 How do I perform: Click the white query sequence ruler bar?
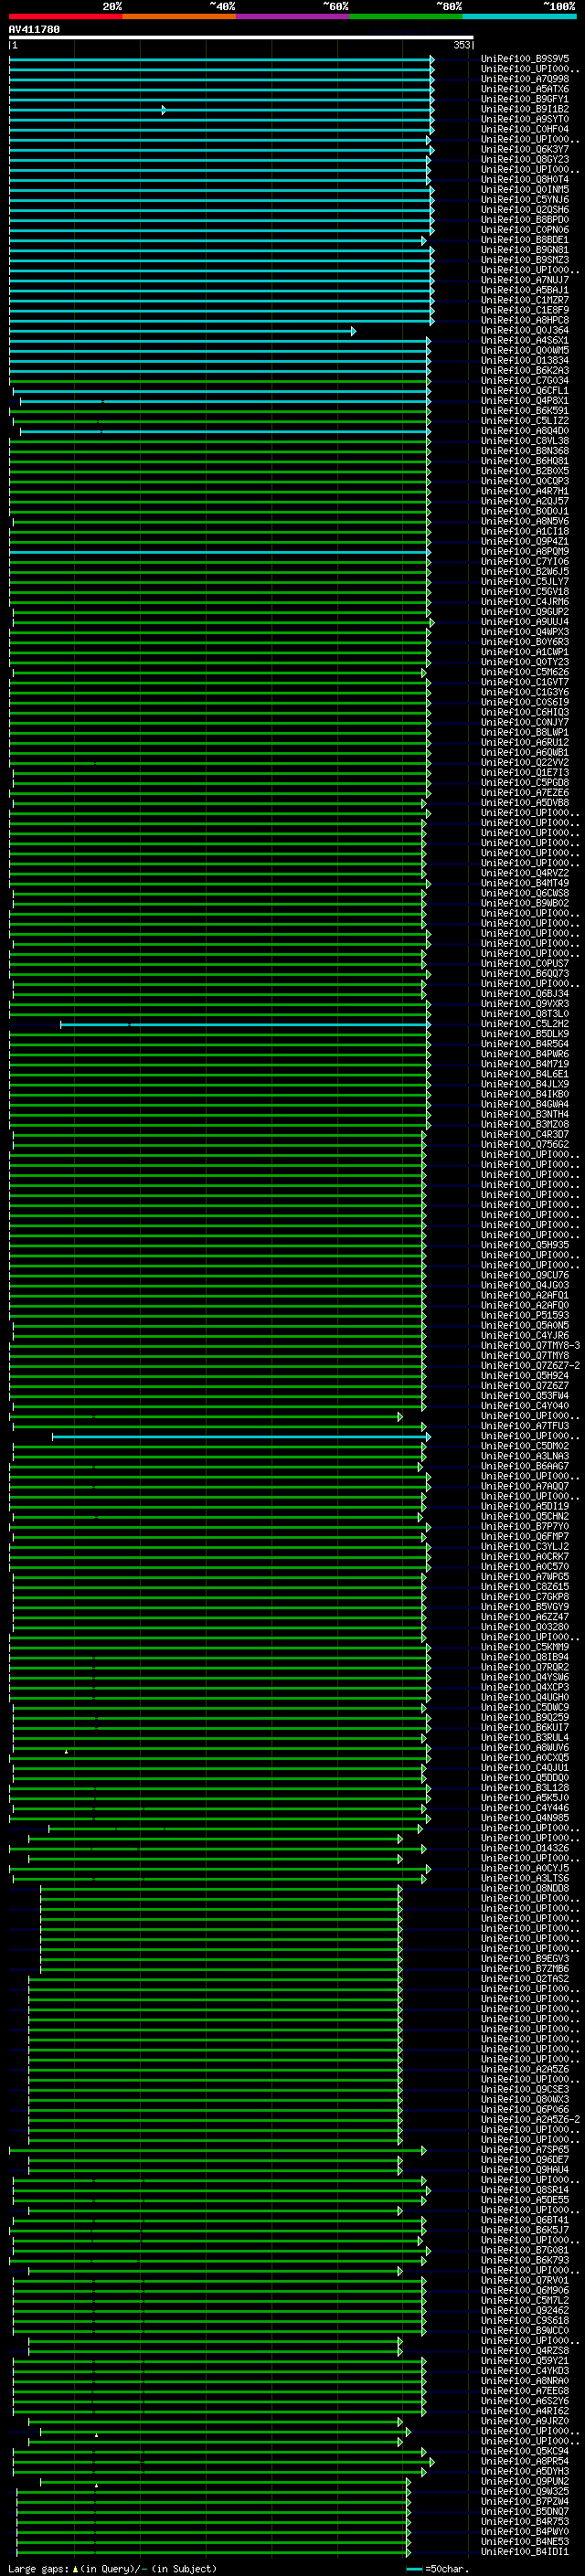point(241,38)
